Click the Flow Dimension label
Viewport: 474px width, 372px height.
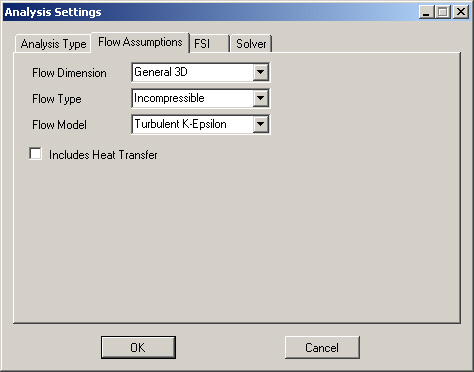tap(69, 73)
